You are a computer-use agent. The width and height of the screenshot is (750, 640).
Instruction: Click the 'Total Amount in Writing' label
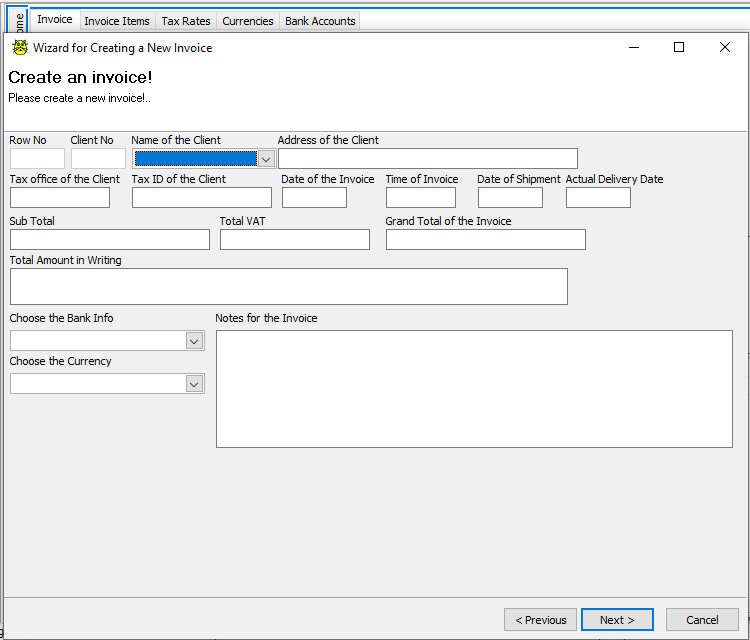[x=66, y=260]
